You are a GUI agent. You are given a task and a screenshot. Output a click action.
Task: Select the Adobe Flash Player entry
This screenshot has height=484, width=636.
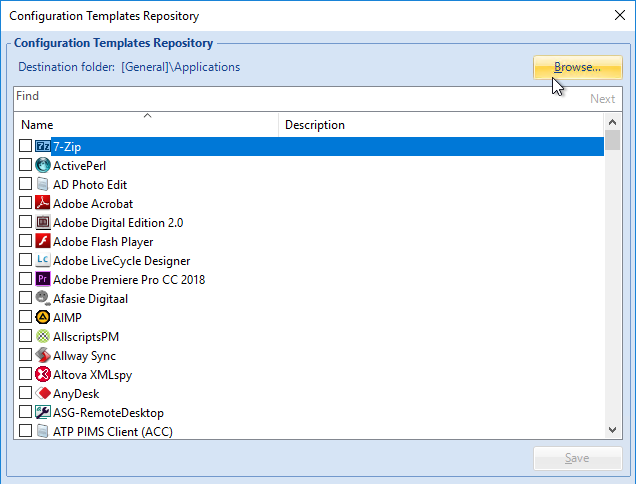(x=103, y=242)
